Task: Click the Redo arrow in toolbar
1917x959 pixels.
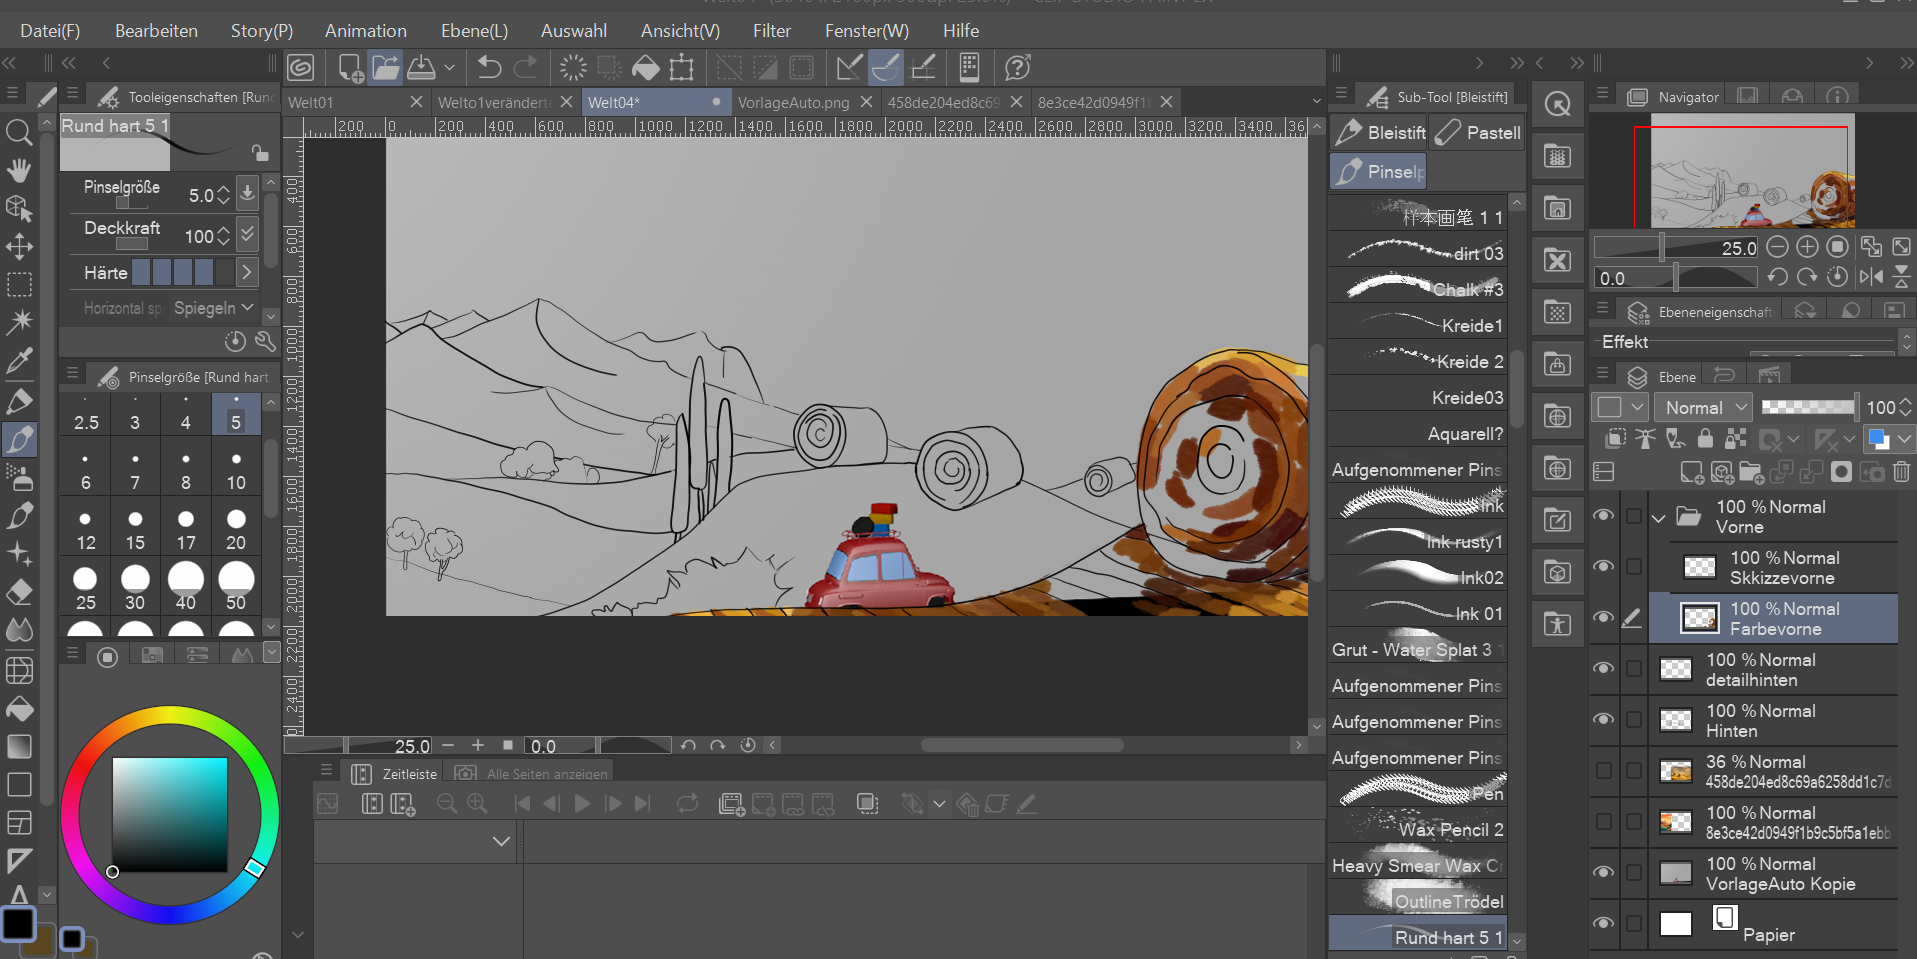Action: point(526,68)
